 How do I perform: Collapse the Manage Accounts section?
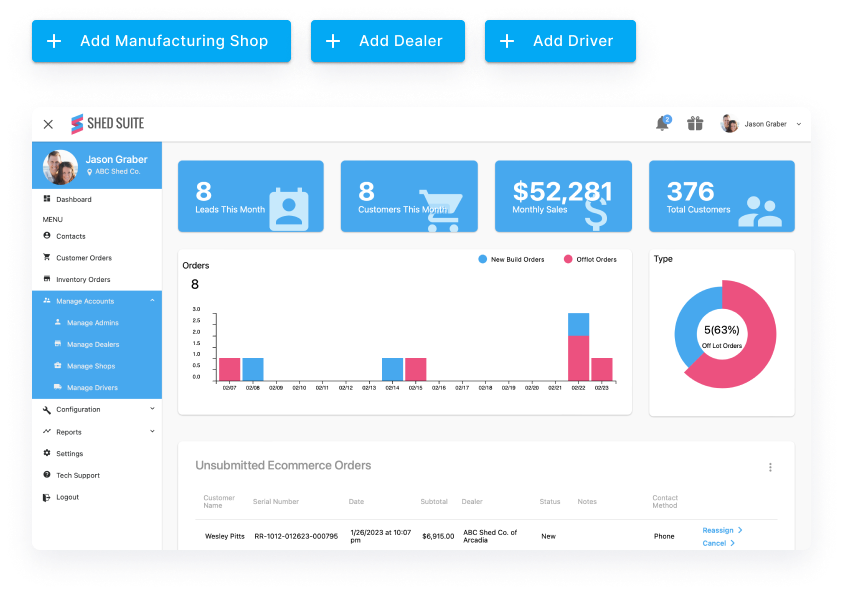(151, 300)
